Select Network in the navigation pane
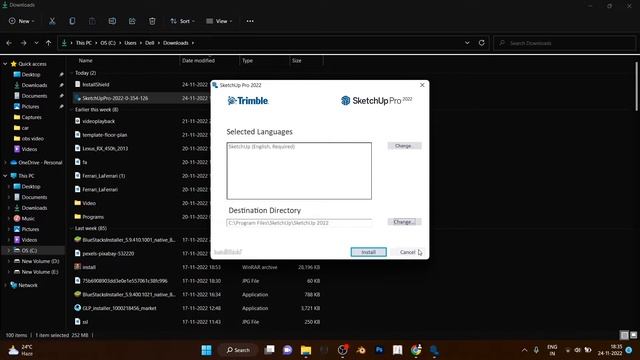The width and height of the screenshot is (640, 360). click(x=28, y=285)
